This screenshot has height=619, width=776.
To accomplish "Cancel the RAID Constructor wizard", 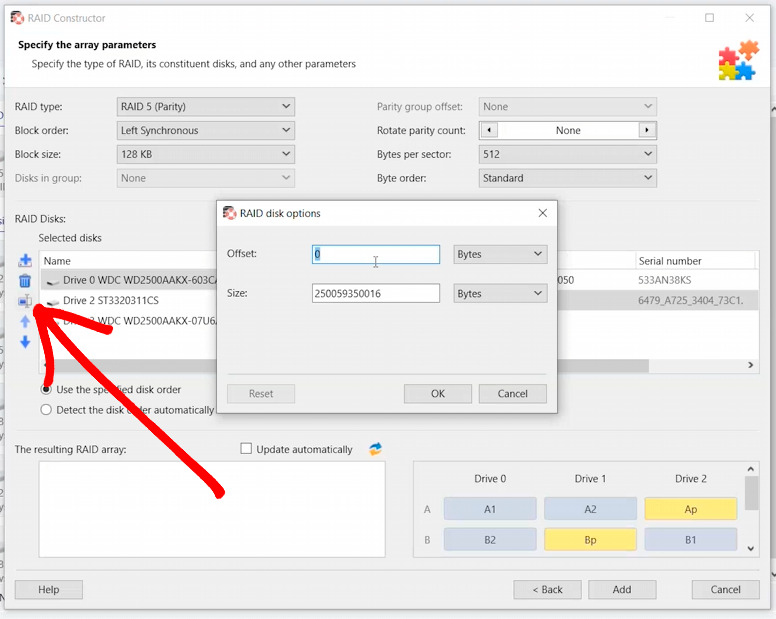I will point(726,589).
